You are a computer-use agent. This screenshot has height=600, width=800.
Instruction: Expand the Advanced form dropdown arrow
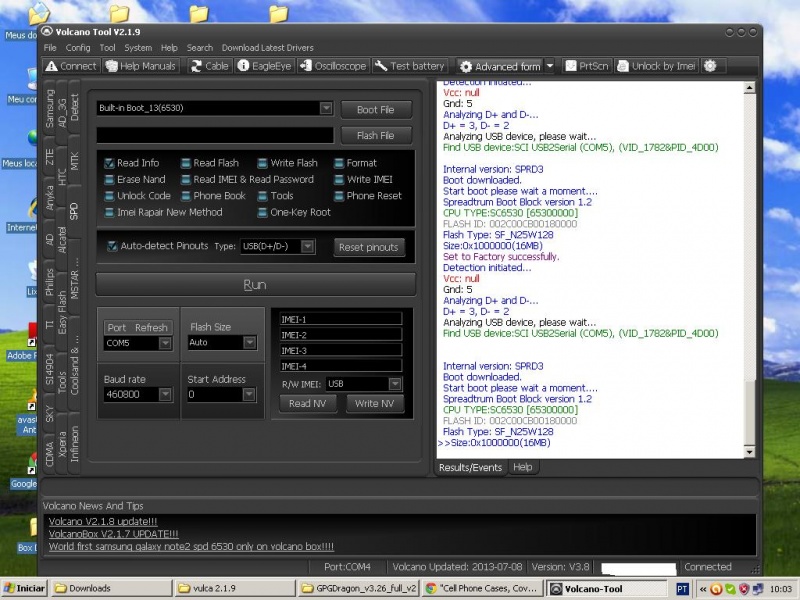point(549,66)
